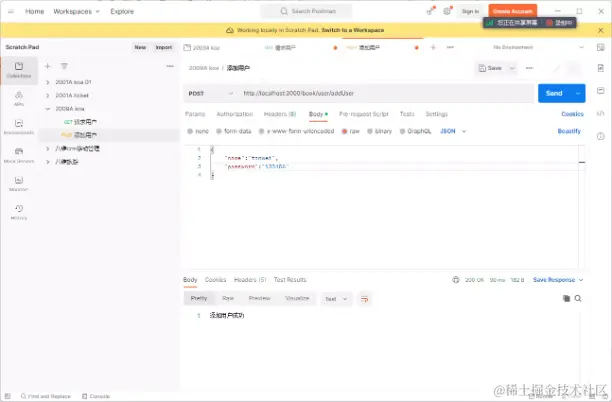Open the info icon in right sidebar
612x402 pixels.
[601, 136]
